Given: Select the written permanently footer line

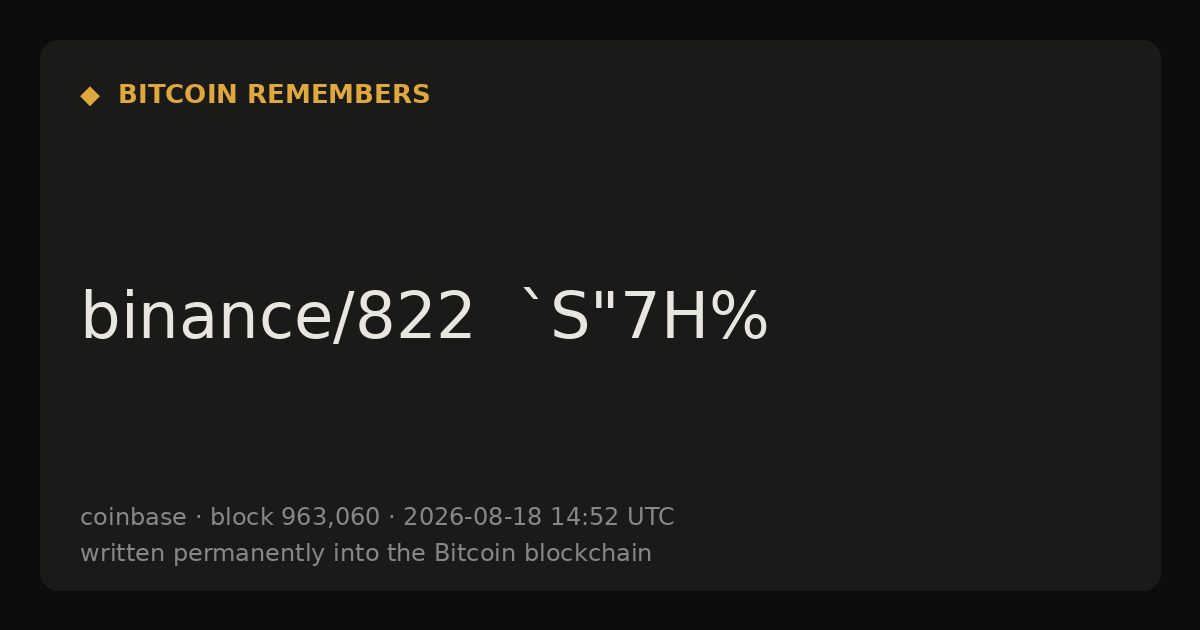Looking at the screenshot, I should point(366,553).
